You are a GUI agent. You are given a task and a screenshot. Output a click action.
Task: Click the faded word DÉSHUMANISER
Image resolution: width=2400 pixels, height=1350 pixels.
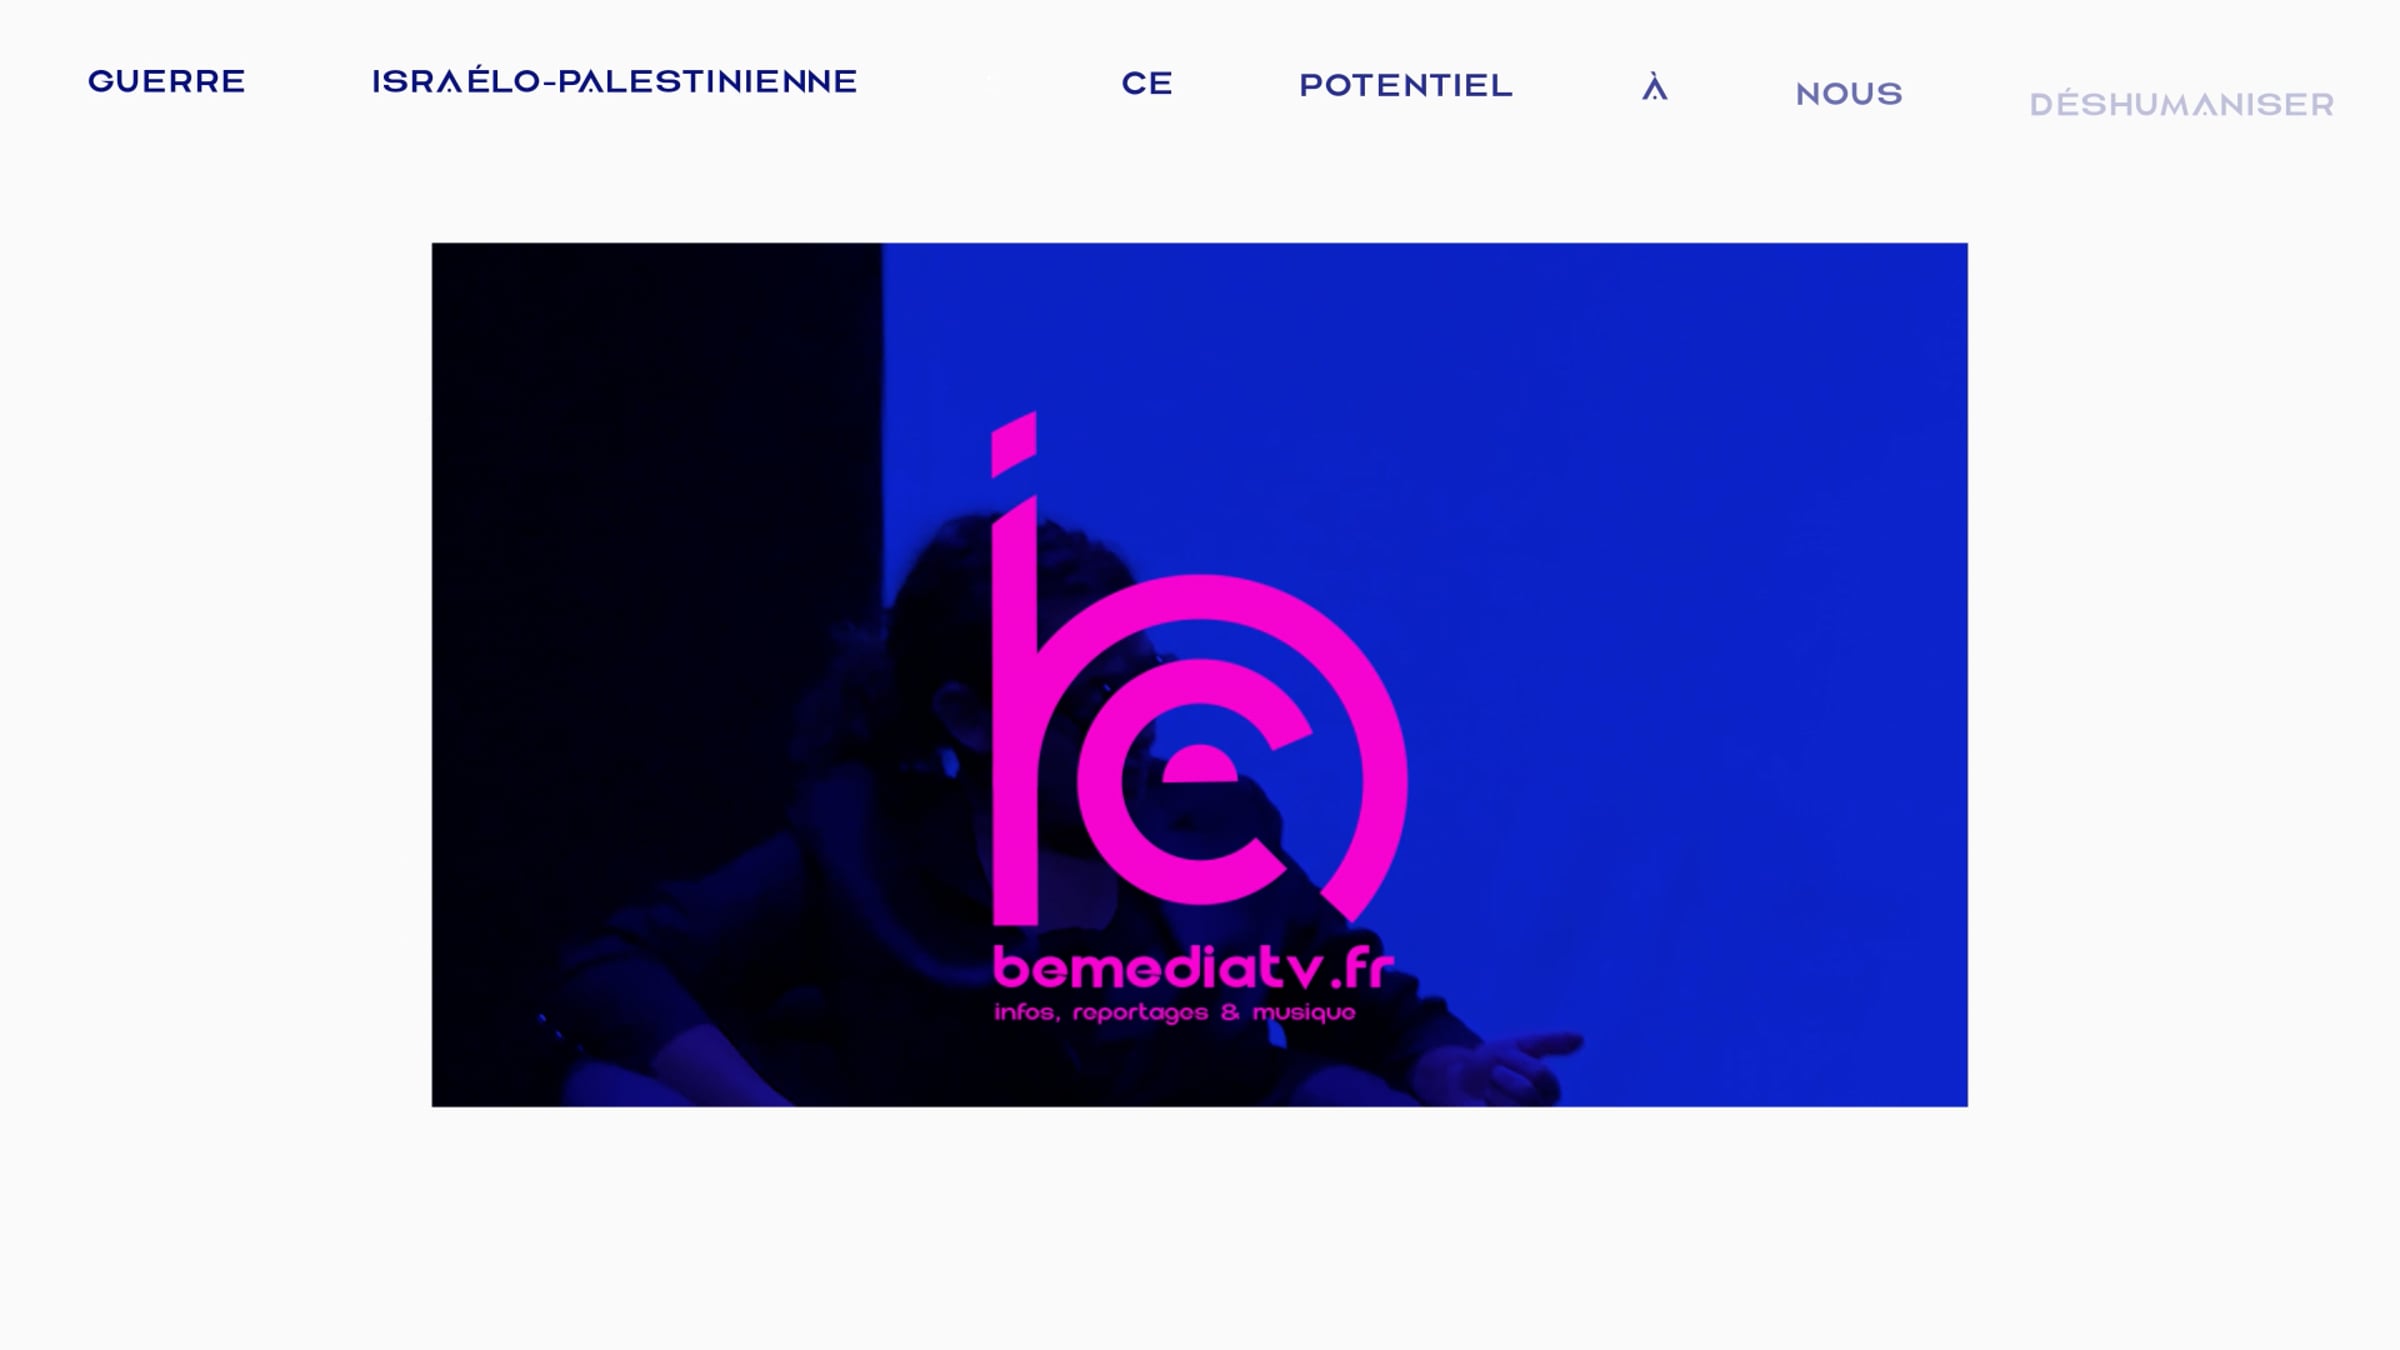[x=2182, y=103]
